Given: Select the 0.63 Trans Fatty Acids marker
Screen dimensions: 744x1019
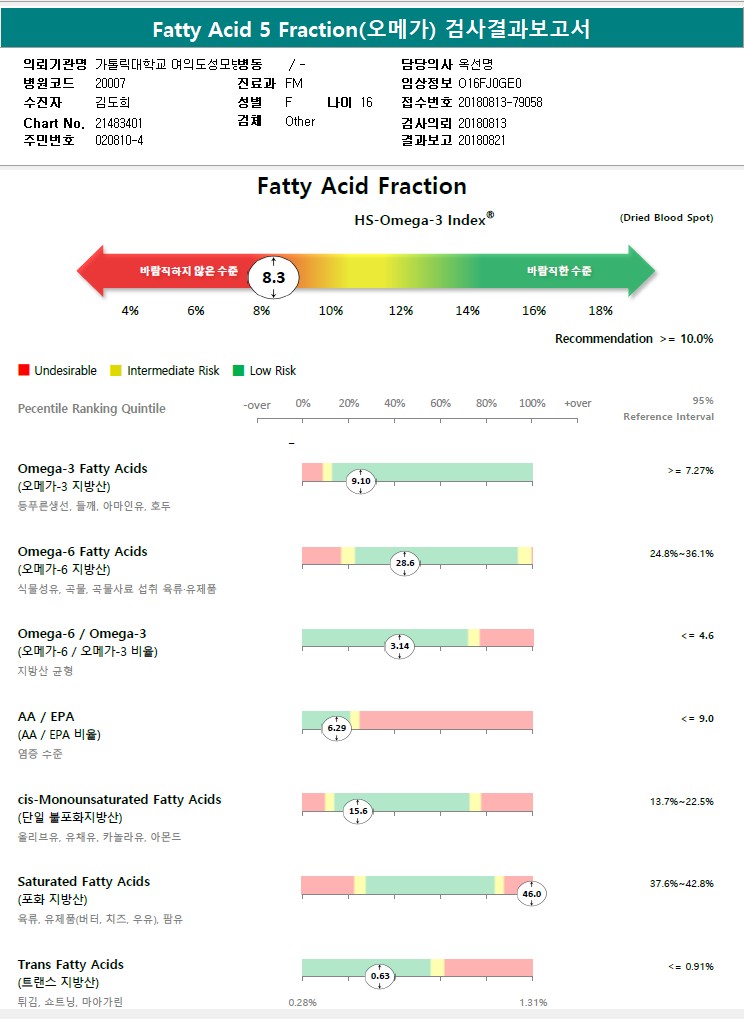Looking at the screenshot, I should point(380,976).
